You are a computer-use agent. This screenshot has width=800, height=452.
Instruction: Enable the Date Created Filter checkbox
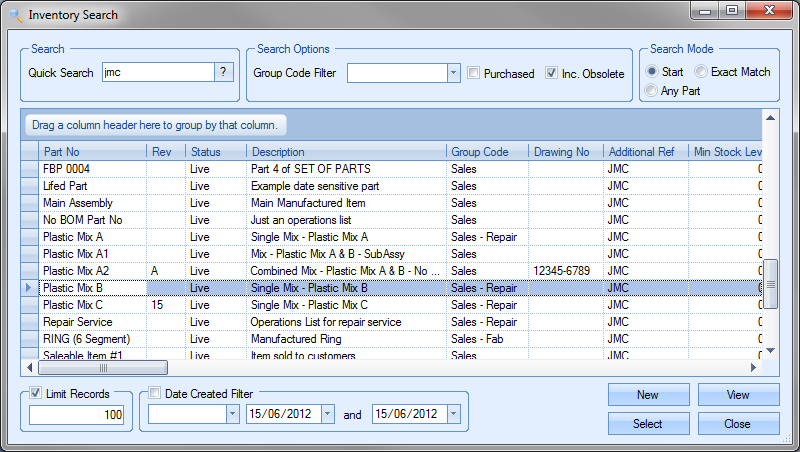click(x=155, y=394)
